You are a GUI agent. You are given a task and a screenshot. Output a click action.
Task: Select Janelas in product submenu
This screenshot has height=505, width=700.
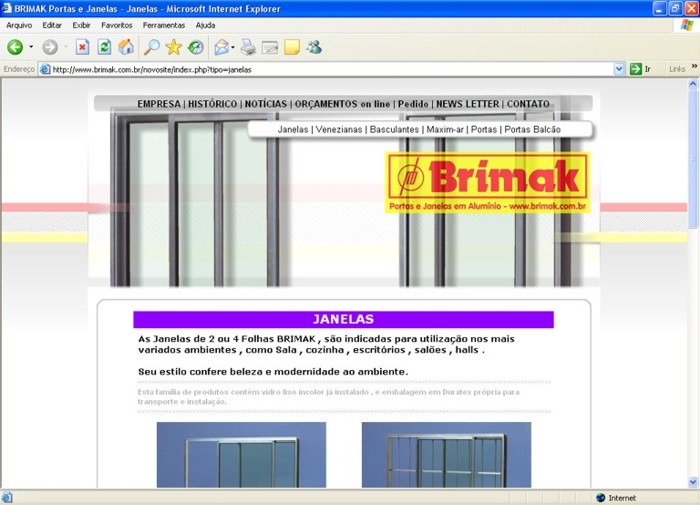293,129
